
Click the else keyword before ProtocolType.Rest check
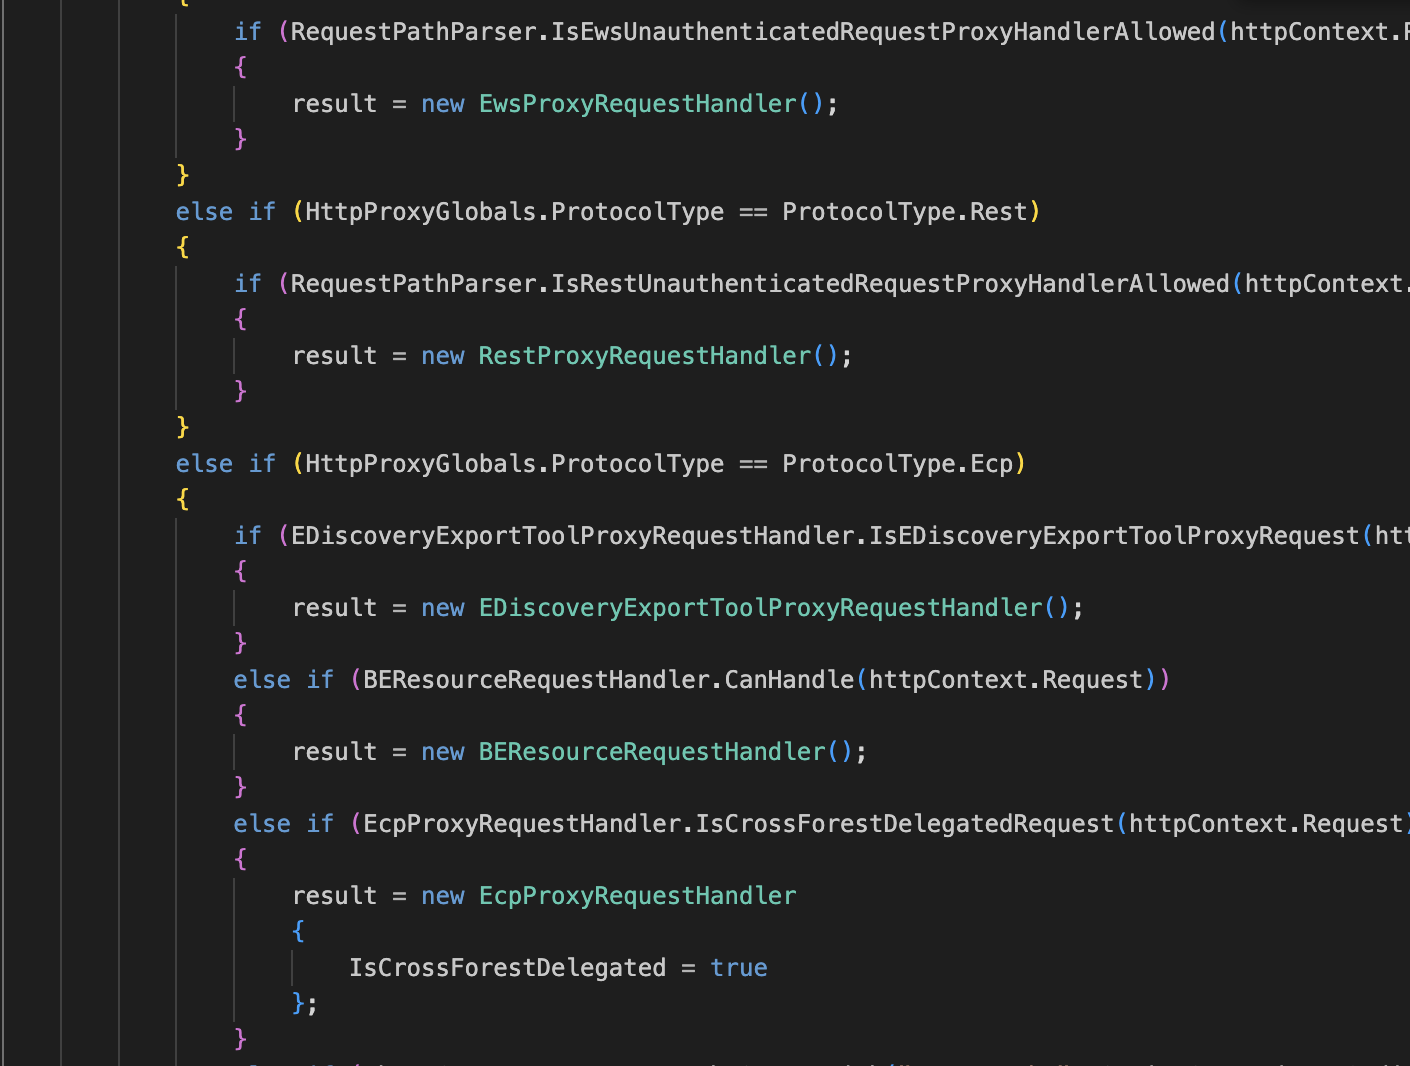[x=204, y=212]
